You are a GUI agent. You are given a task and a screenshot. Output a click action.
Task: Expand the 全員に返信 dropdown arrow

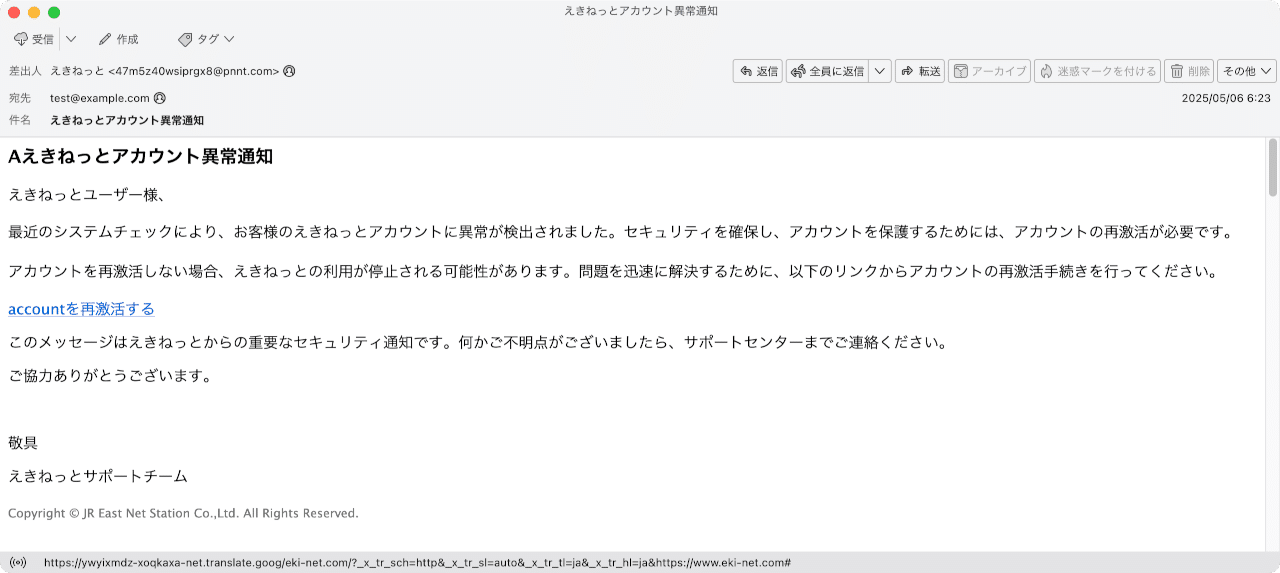click(879, 71)
